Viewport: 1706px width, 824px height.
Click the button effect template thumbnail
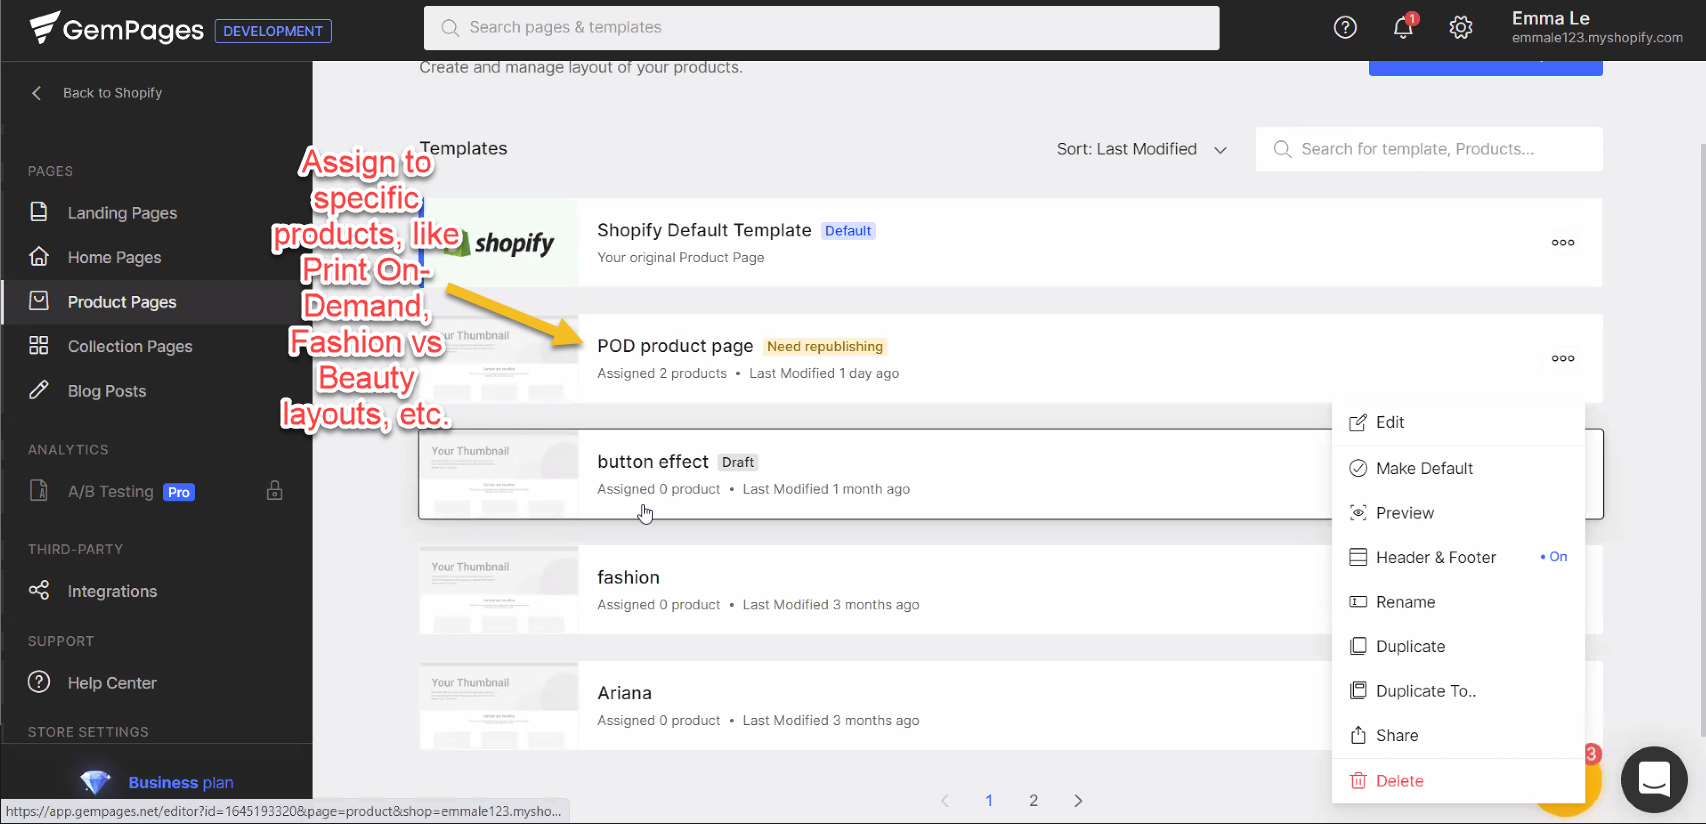(x=499, y=474)
